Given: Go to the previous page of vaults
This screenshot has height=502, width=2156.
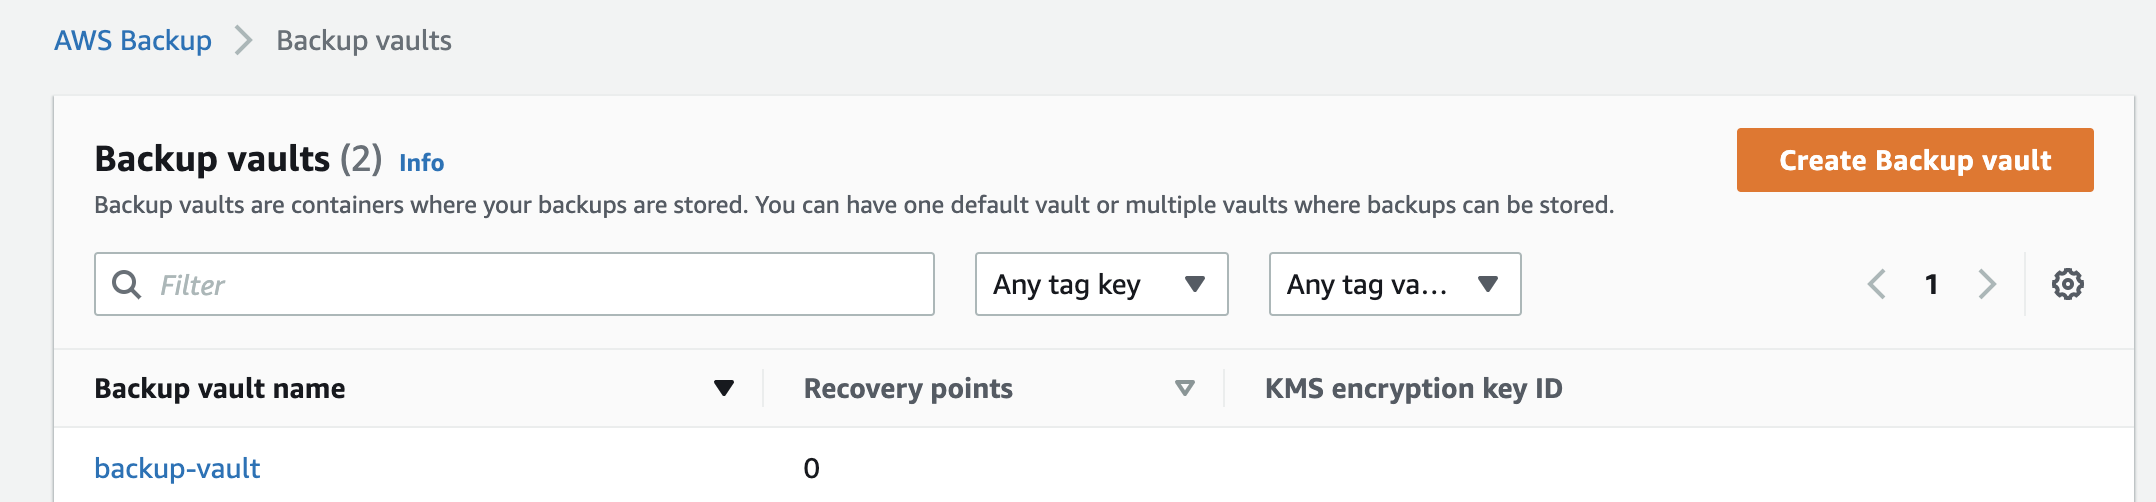Looking at the screenshot, I should [1877, 284].
